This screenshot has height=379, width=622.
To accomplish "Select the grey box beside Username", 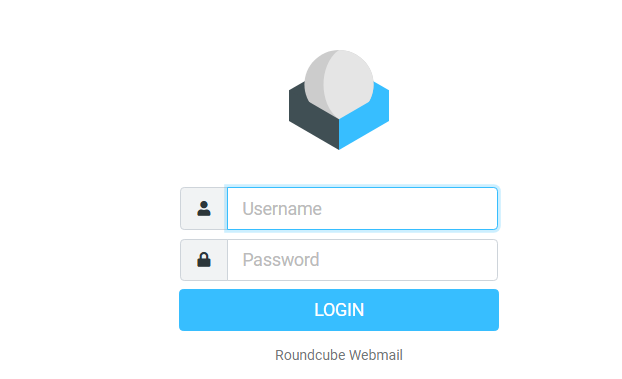I will pyautogui.click(x=204, y=208).
